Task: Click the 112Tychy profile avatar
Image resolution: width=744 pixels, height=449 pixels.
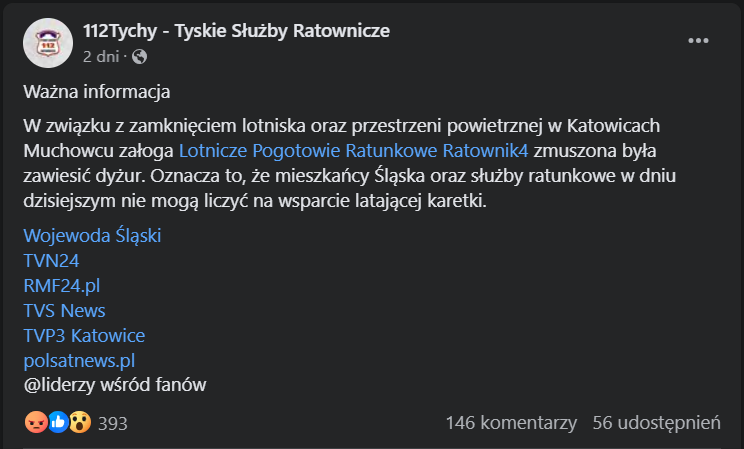Action: pos(47,42)
